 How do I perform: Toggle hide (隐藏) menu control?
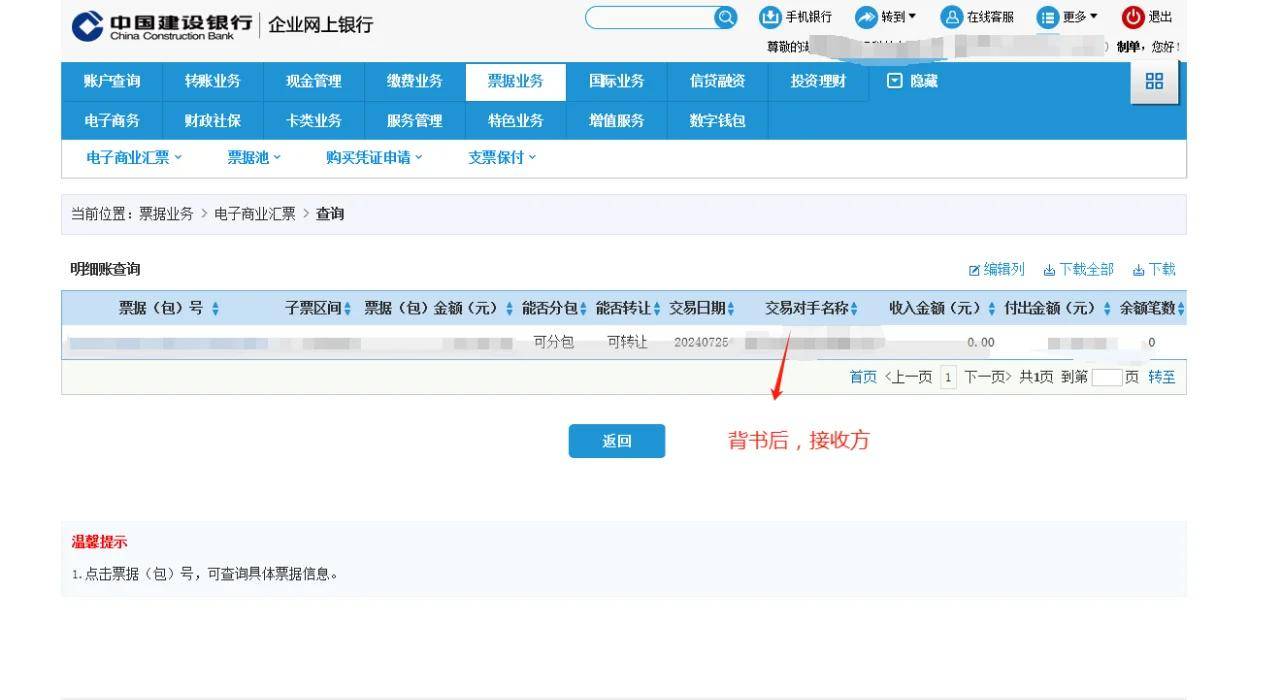coord(895,81)
